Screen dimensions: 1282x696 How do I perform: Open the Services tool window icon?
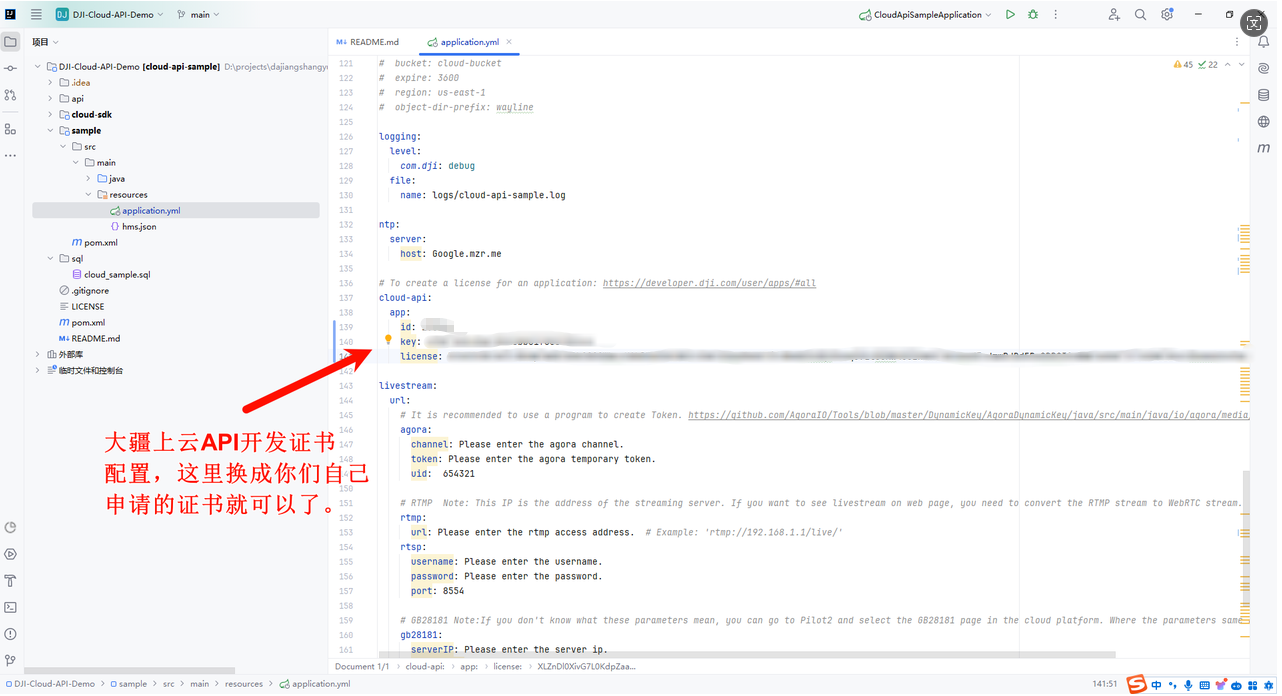pyautogui.click(x=11, y=554)
